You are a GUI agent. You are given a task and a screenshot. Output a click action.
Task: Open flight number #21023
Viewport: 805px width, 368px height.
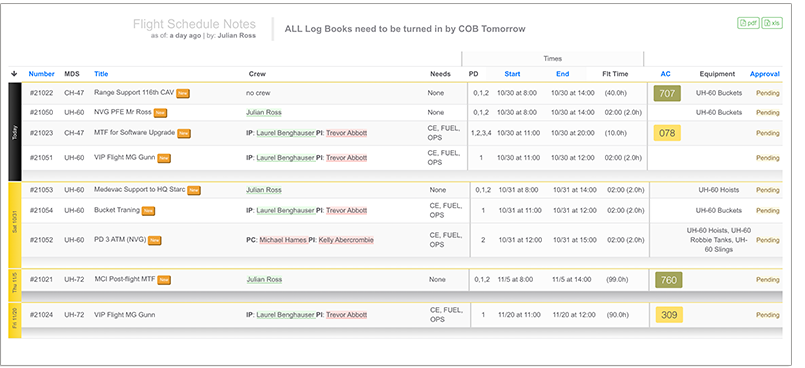click(x=41, y=133)
